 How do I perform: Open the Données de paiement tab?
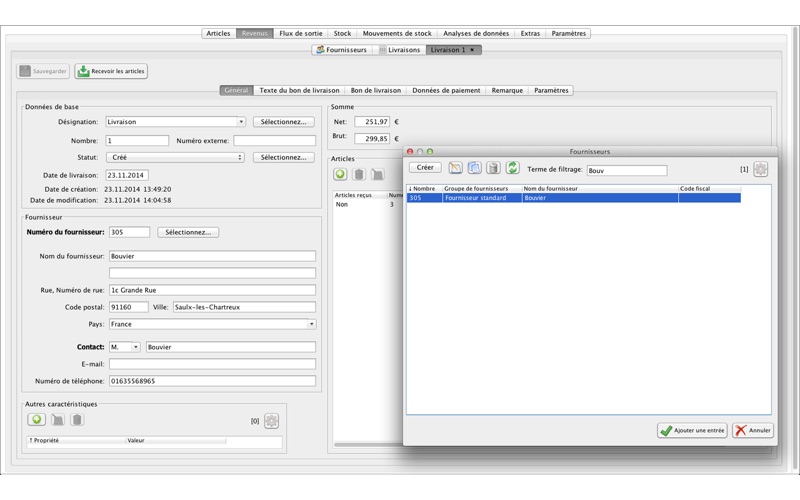click(446, 90)
